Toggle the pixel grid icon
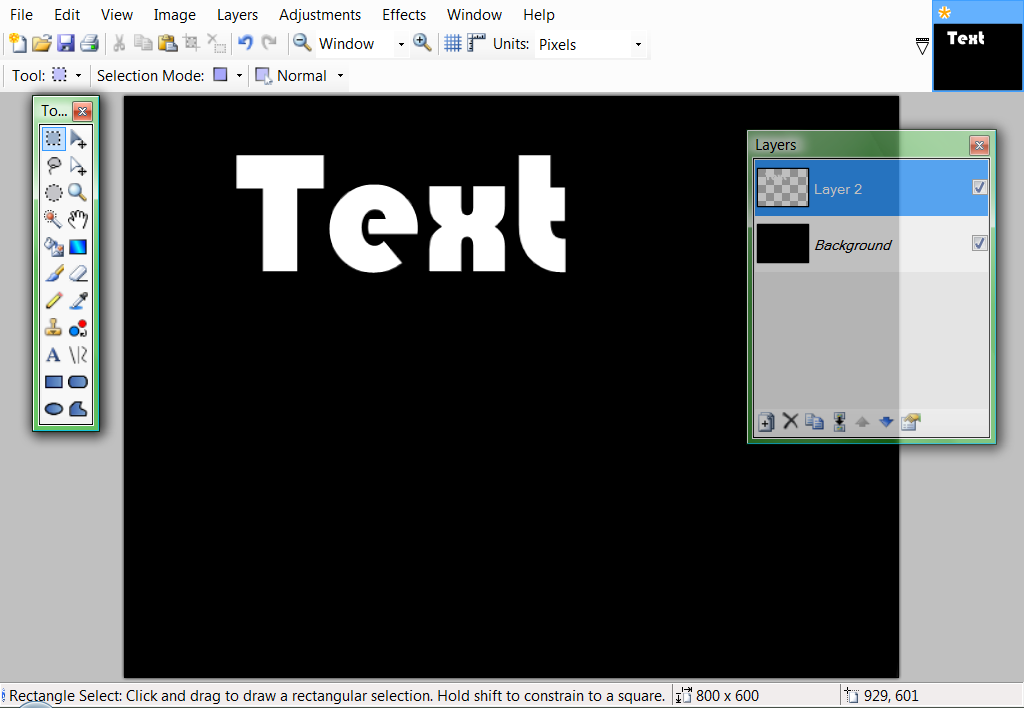 coord(453,44)
